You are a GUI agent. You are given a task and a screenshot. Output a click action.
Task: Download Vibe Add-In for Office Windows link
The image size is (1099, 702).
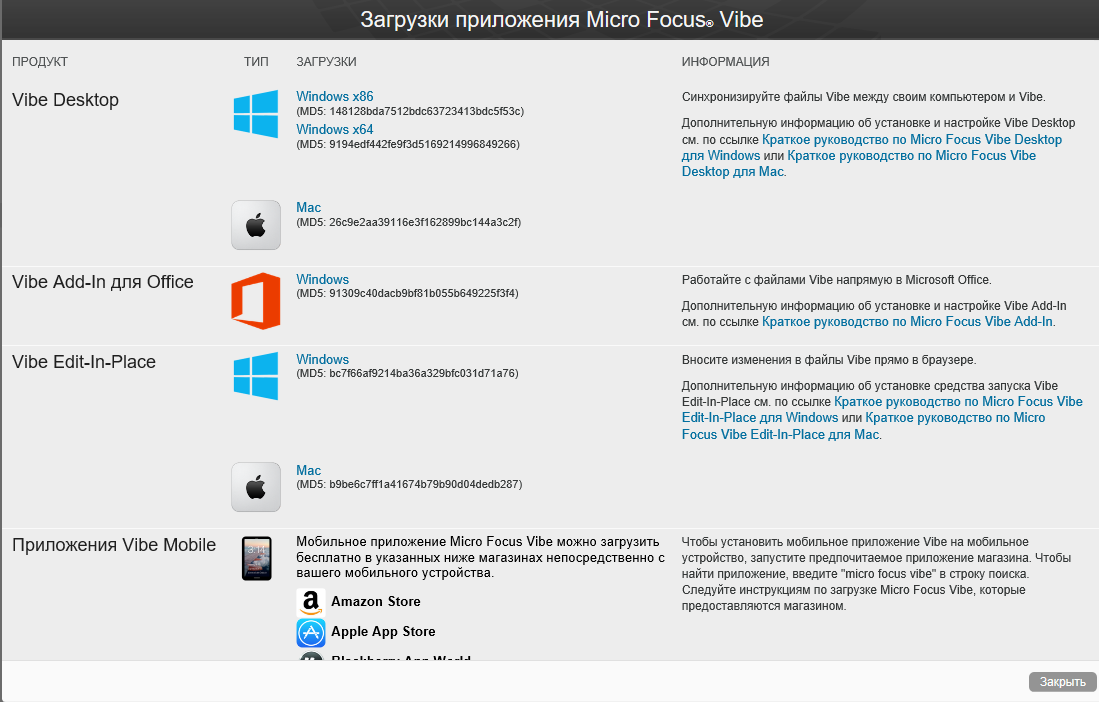pos(322,280)
